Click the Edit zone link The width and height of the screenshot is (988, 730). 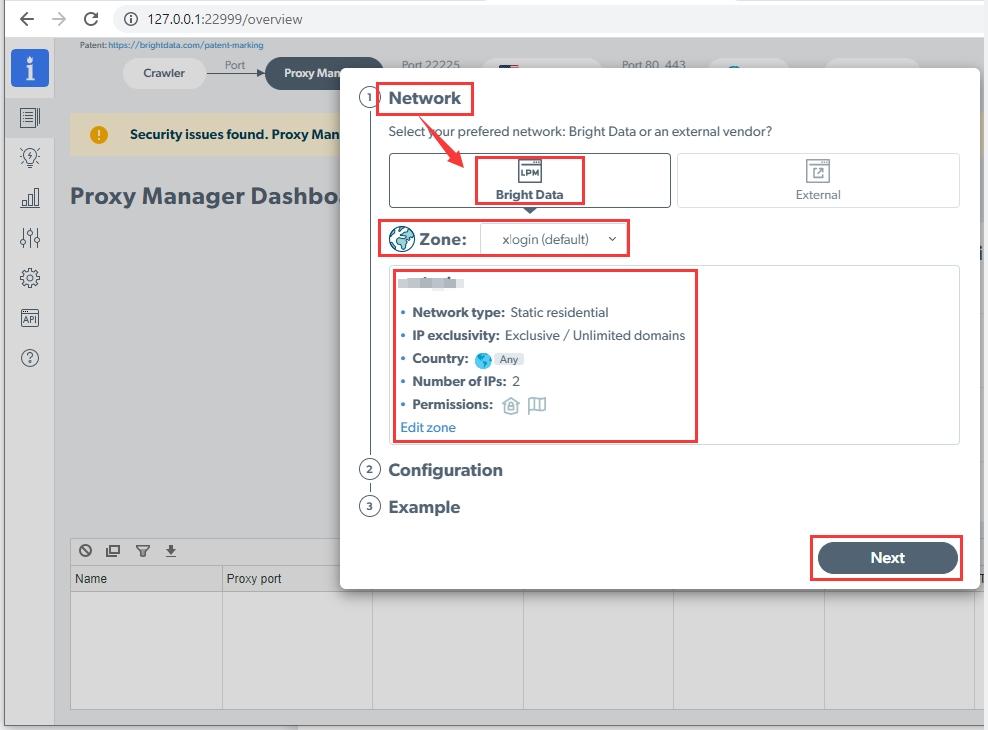[x=428, y=427]
